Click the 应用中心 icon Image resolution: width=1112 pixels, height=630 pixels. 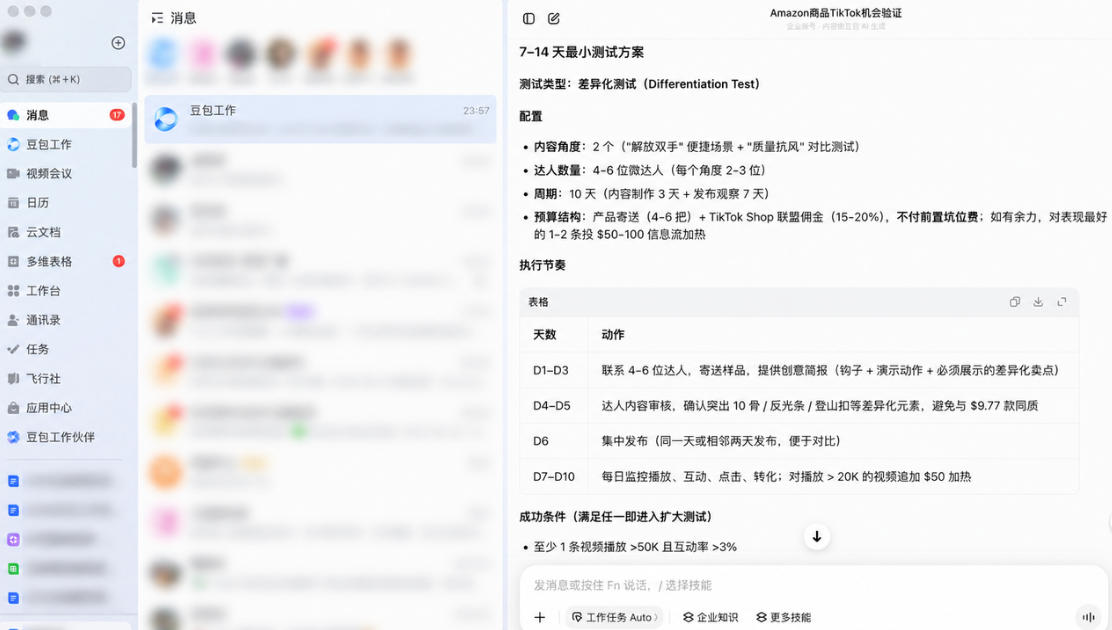point(13,408)
